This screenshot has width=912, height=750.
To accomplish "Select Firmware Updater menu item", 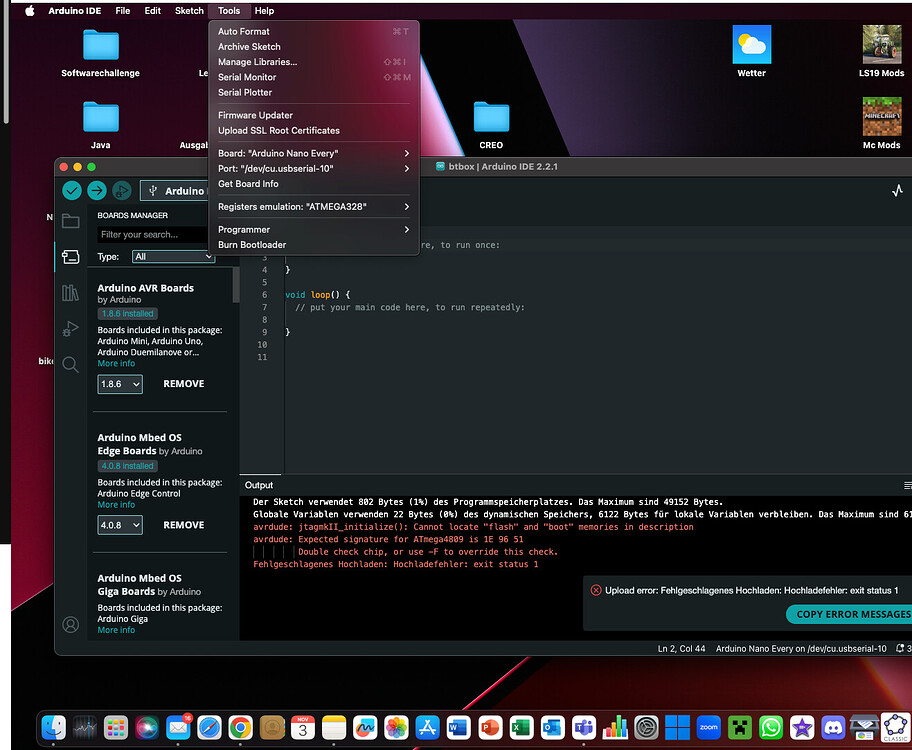I will [314, 115].
